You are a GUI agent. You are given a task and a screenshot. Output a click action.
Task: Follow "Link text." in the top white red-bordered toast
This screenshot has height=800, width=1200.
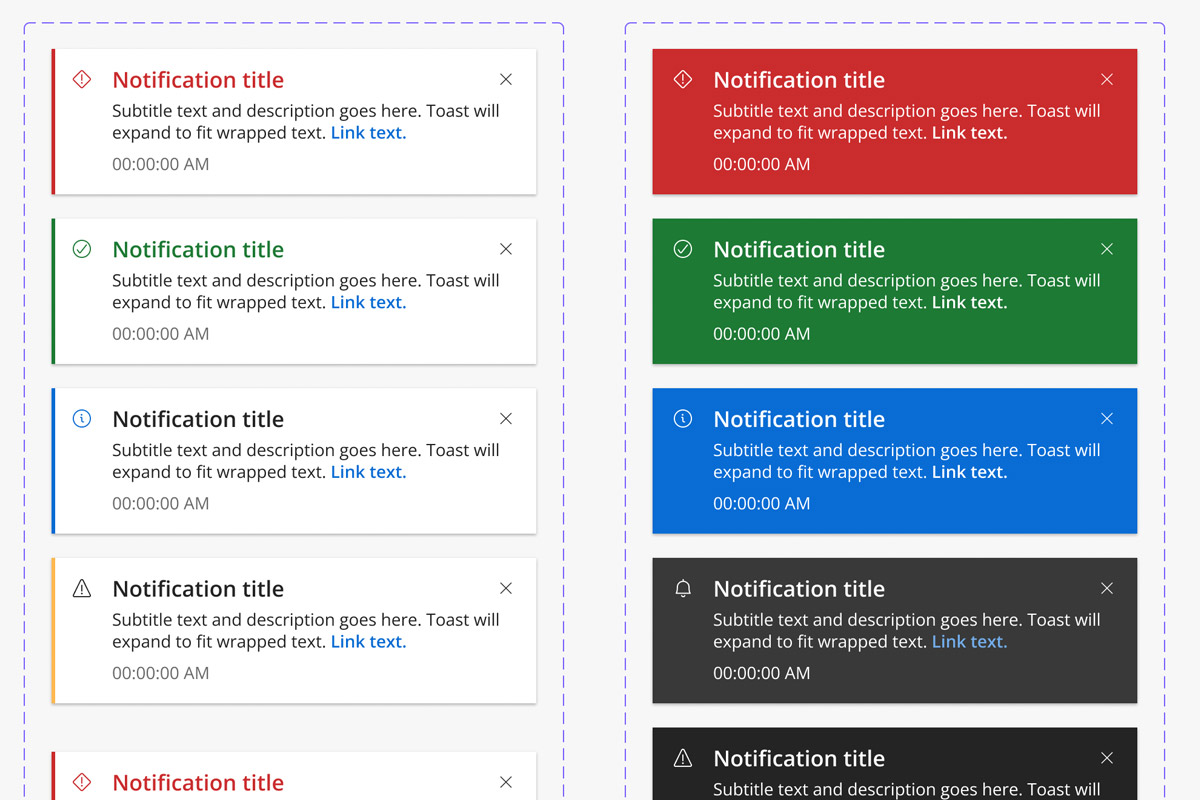(x=368, y=133)
